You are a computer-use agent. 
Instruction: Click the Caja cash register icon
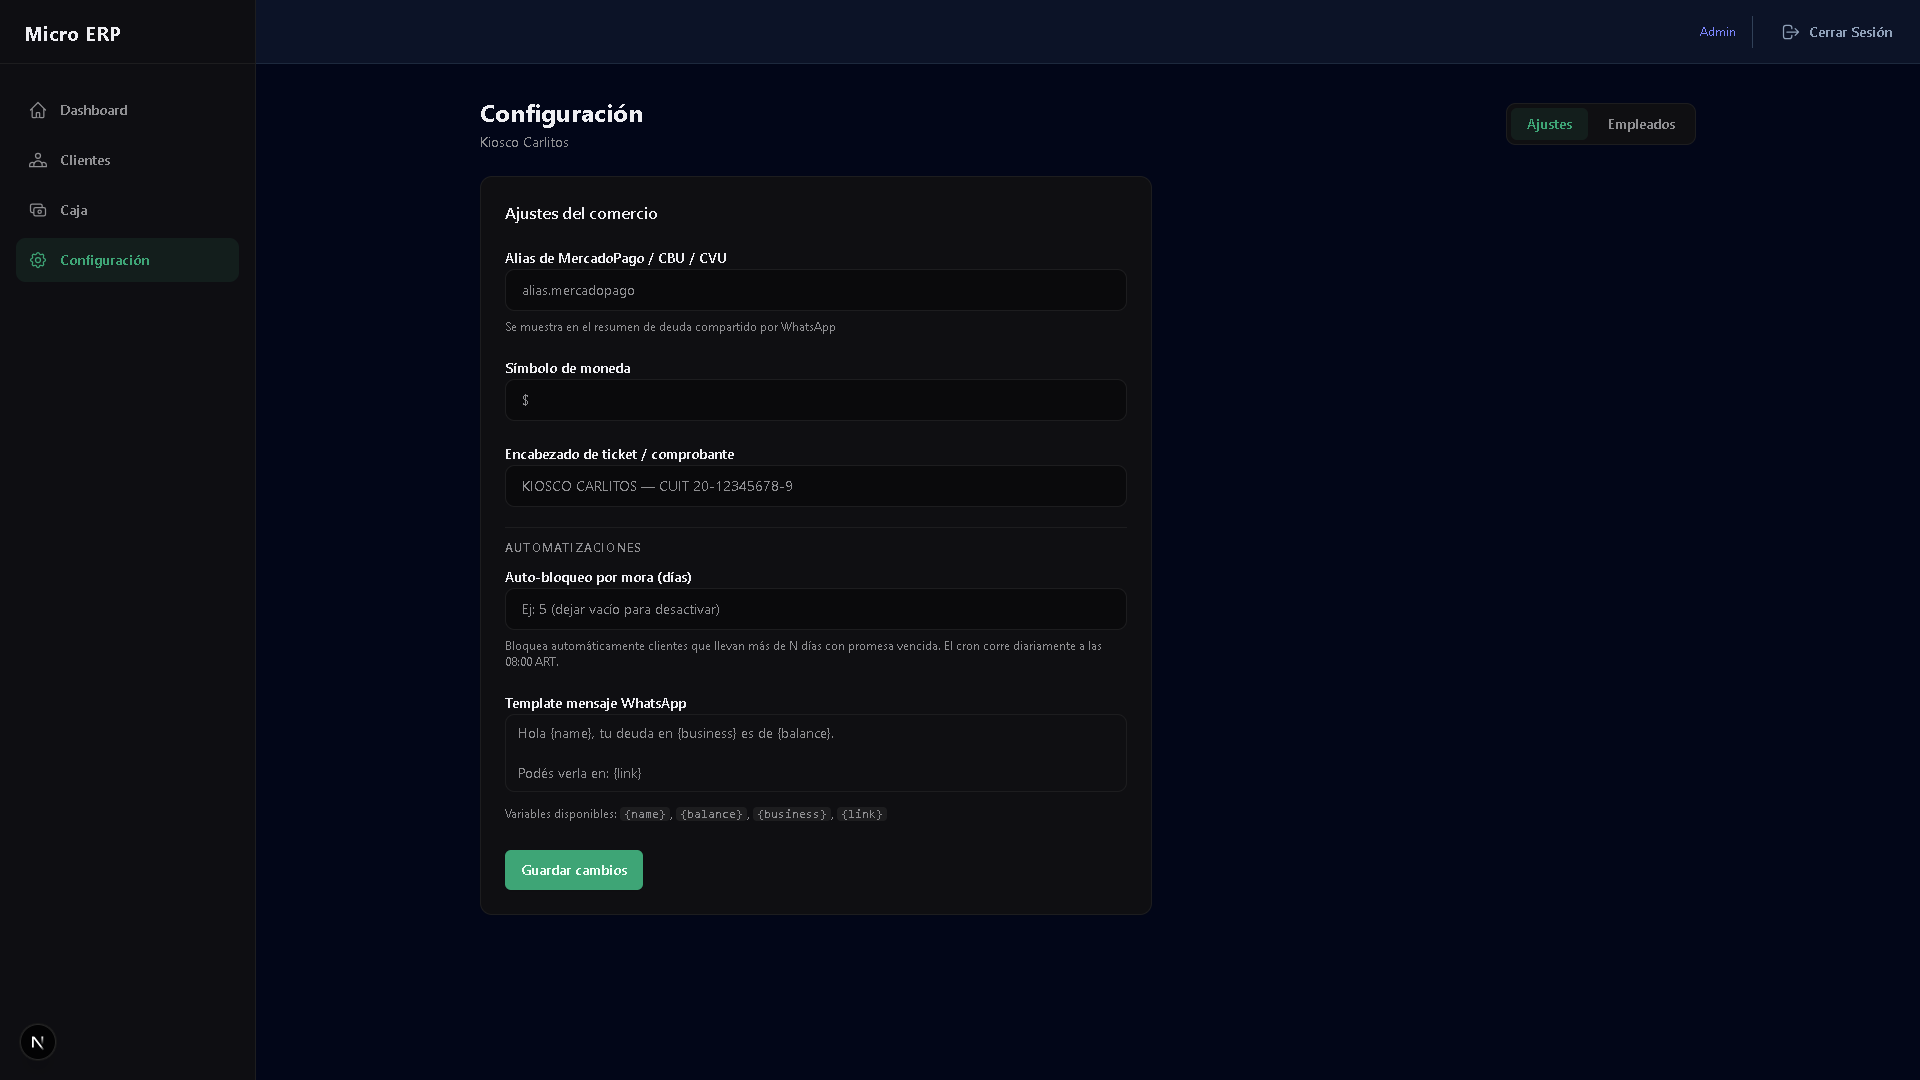click(x=38, y=210)
